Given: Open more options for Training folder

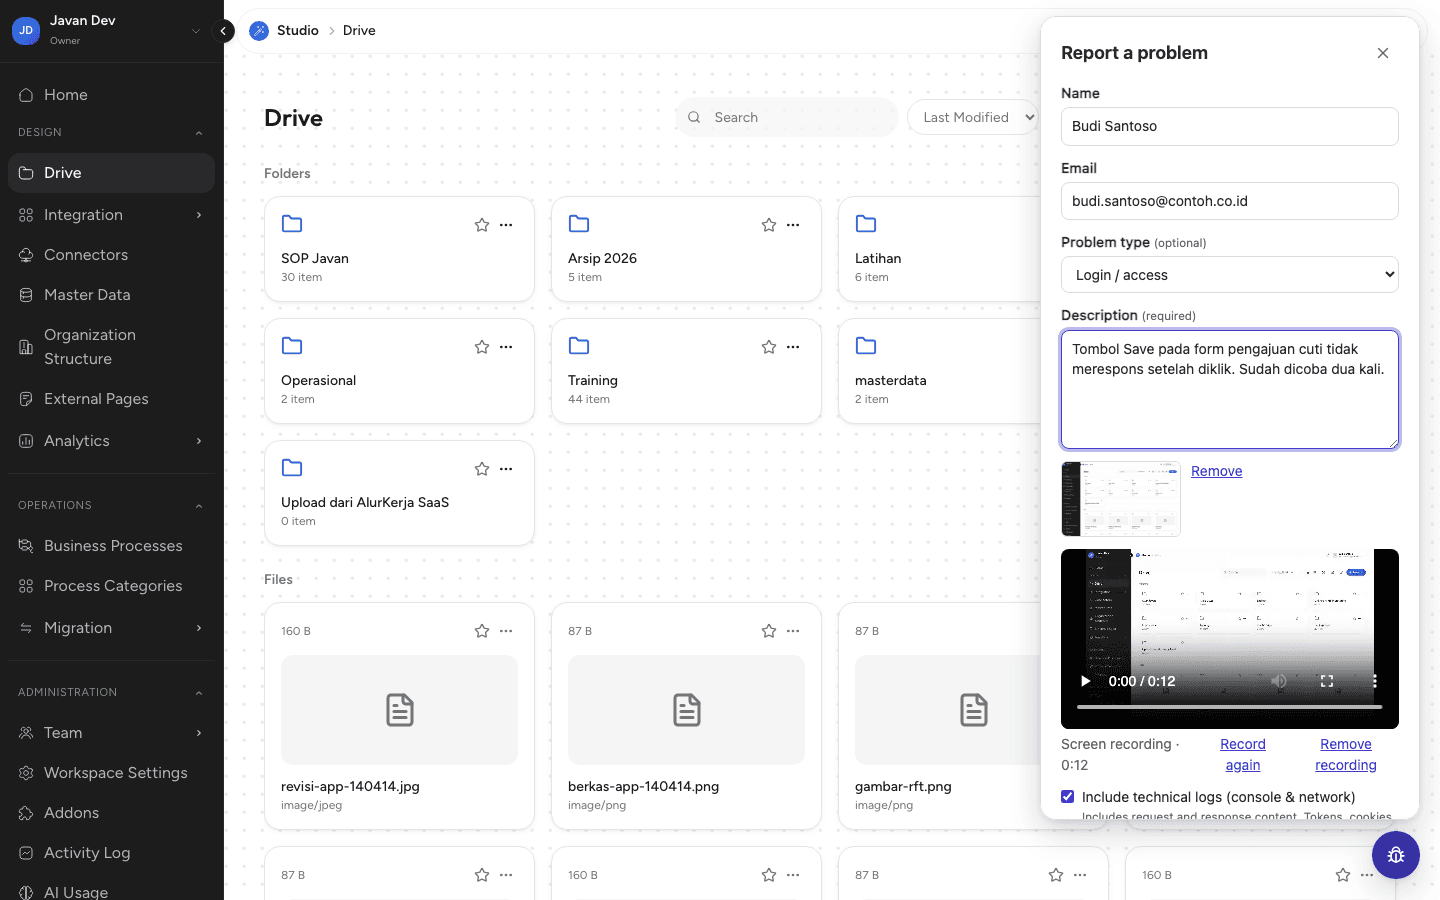Looking at the screenshot, I should tap(793, 347).
